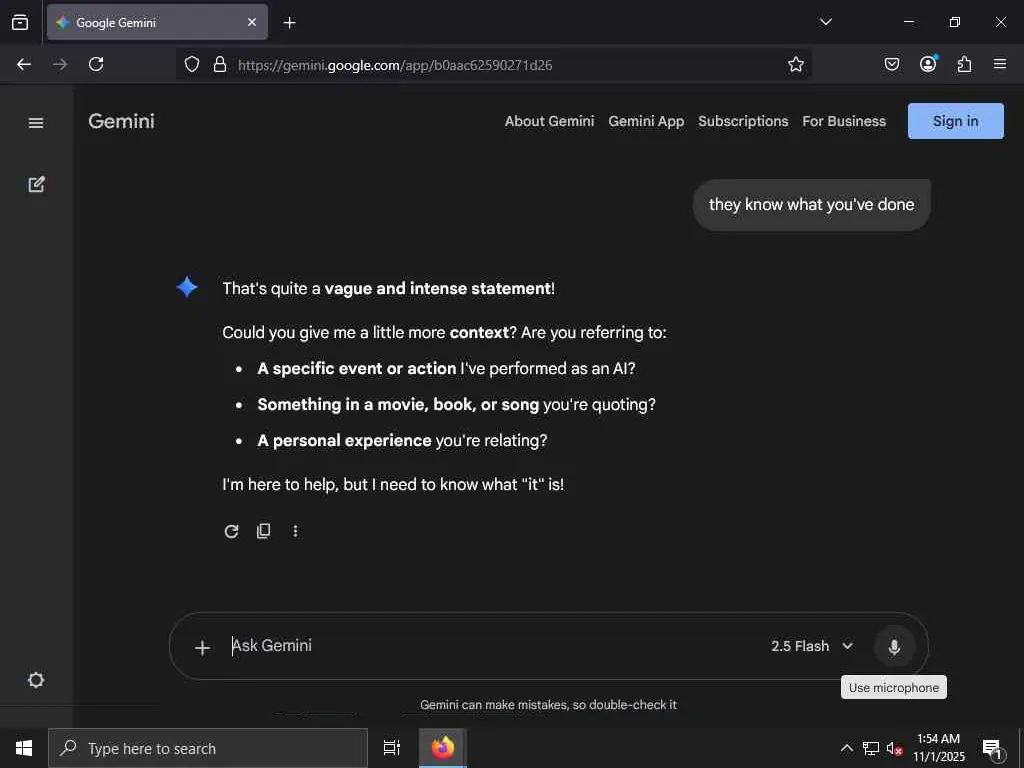
Task: Close the Google Gemini tab
Action: (252, 22)
